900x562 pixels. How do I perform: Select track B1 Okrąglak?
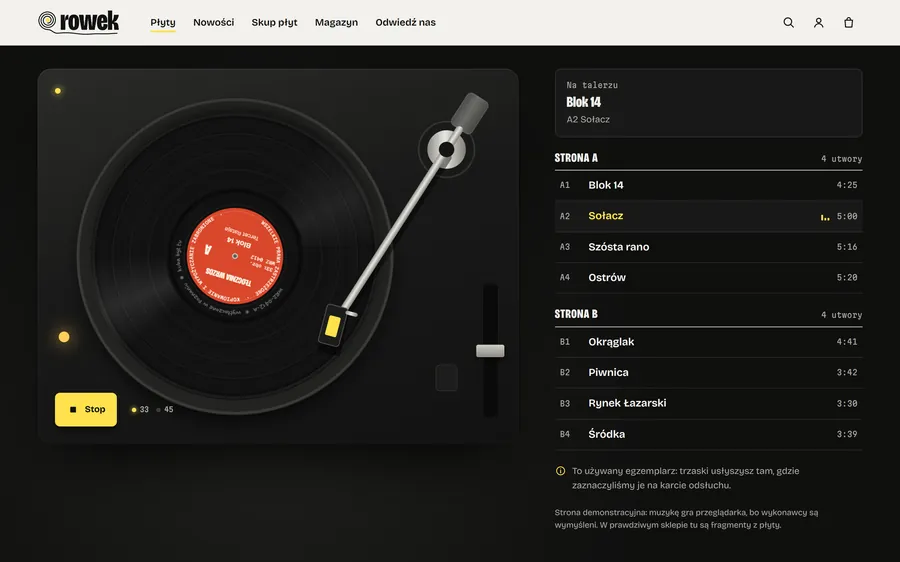[x=708, y=342]
